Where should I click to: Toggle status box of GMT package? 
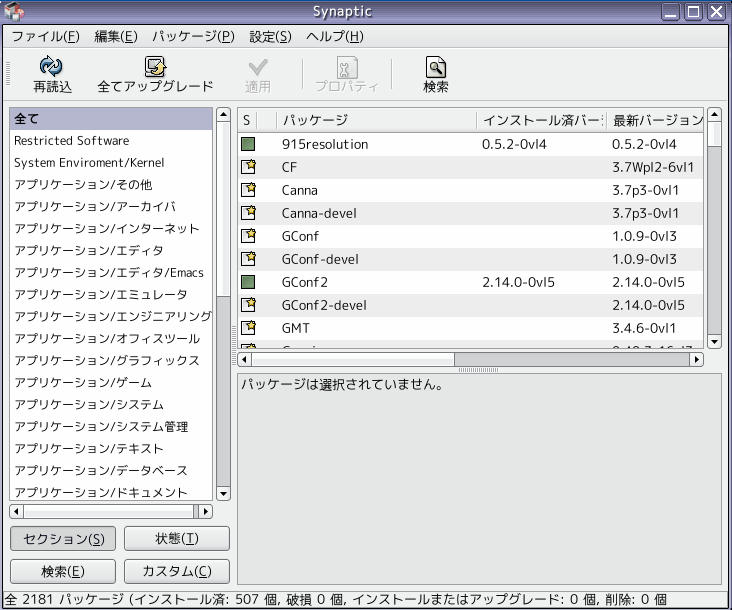click(248, 327)
